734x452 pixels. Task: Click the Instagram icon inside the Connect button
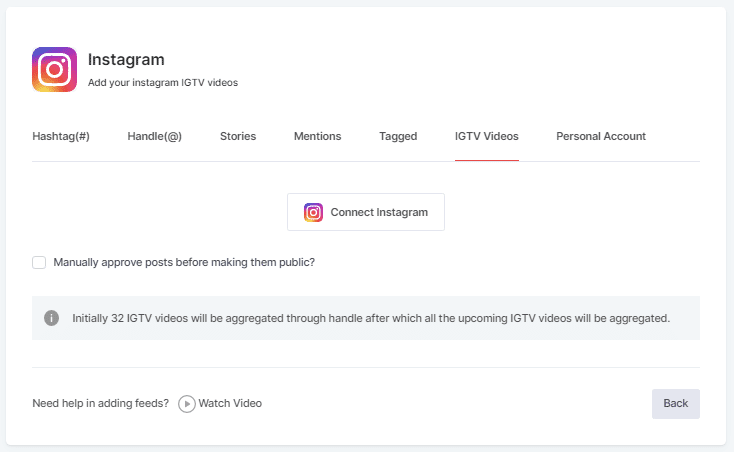(x=314, y=212)
